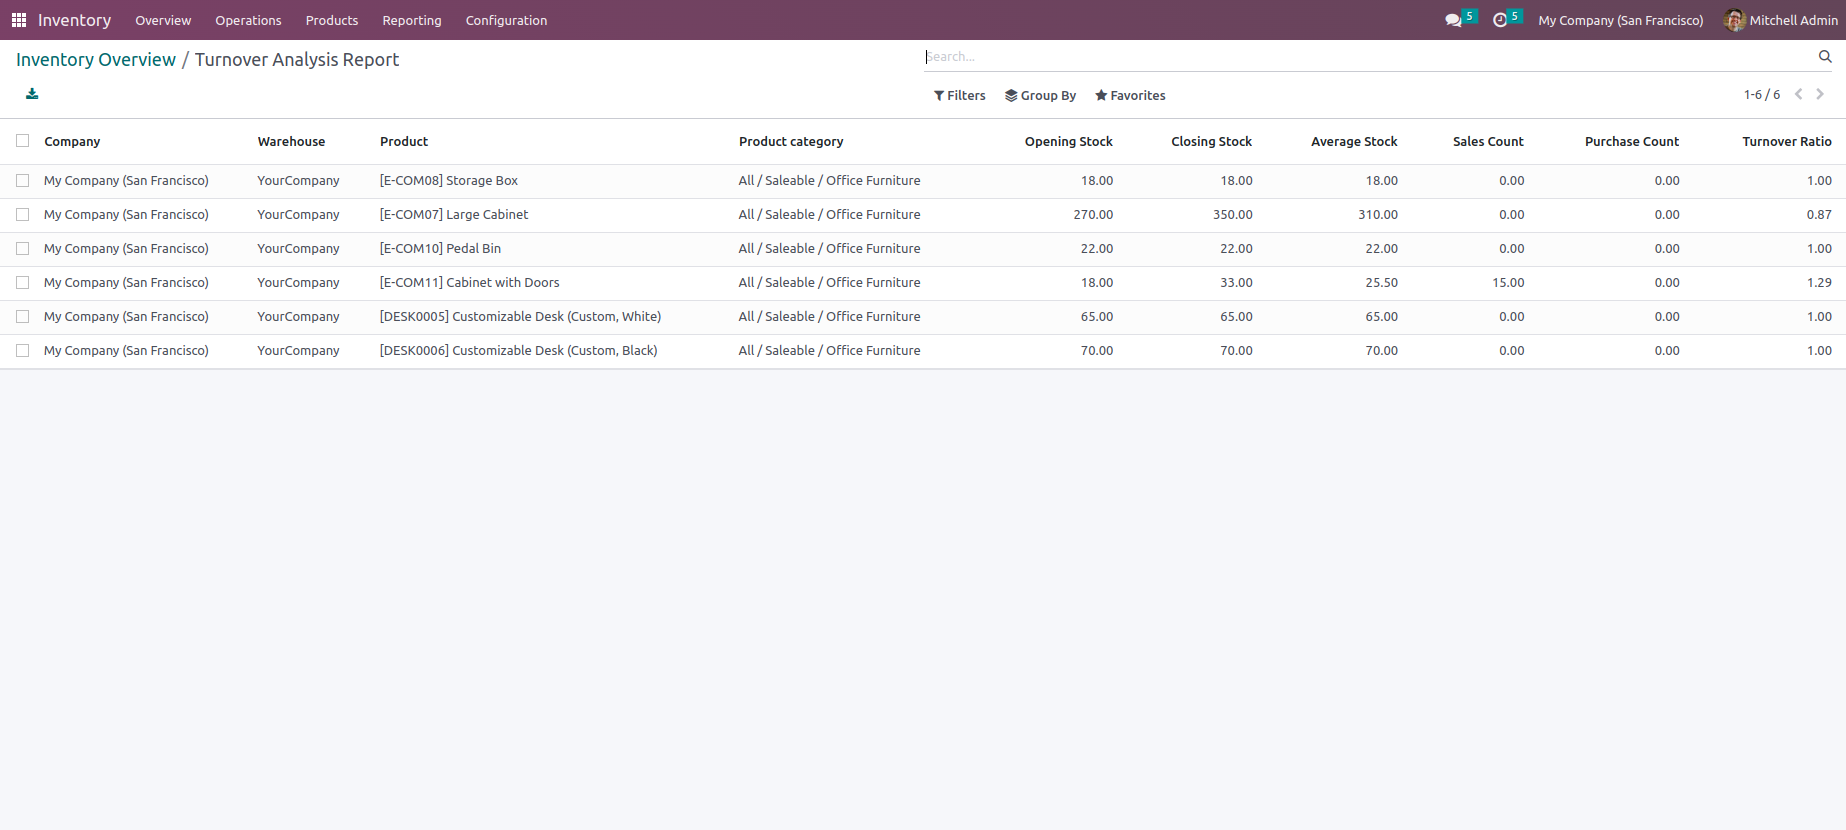Open the Overview menu
1846x830 pixels.
click(163, 20)
